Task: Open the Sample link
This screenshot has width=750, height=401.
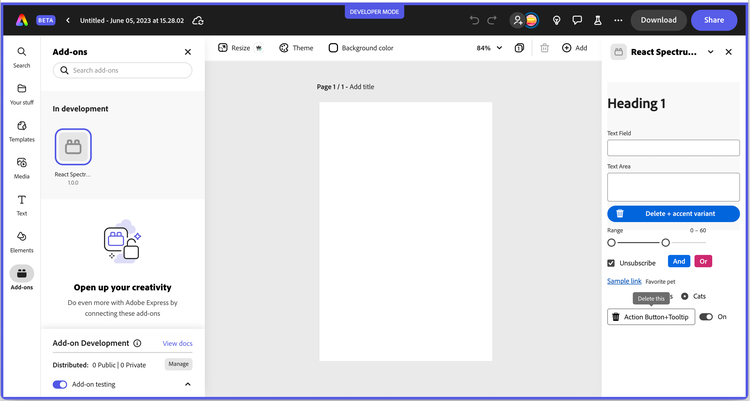Action: pyautogui.click(x=624, y=281)
